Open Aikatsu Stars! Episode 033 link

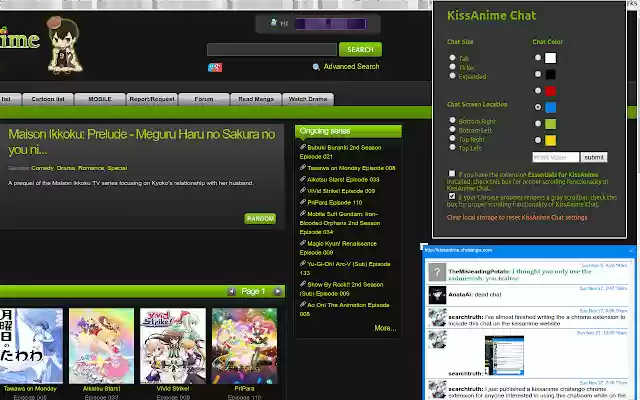(343, 180)
